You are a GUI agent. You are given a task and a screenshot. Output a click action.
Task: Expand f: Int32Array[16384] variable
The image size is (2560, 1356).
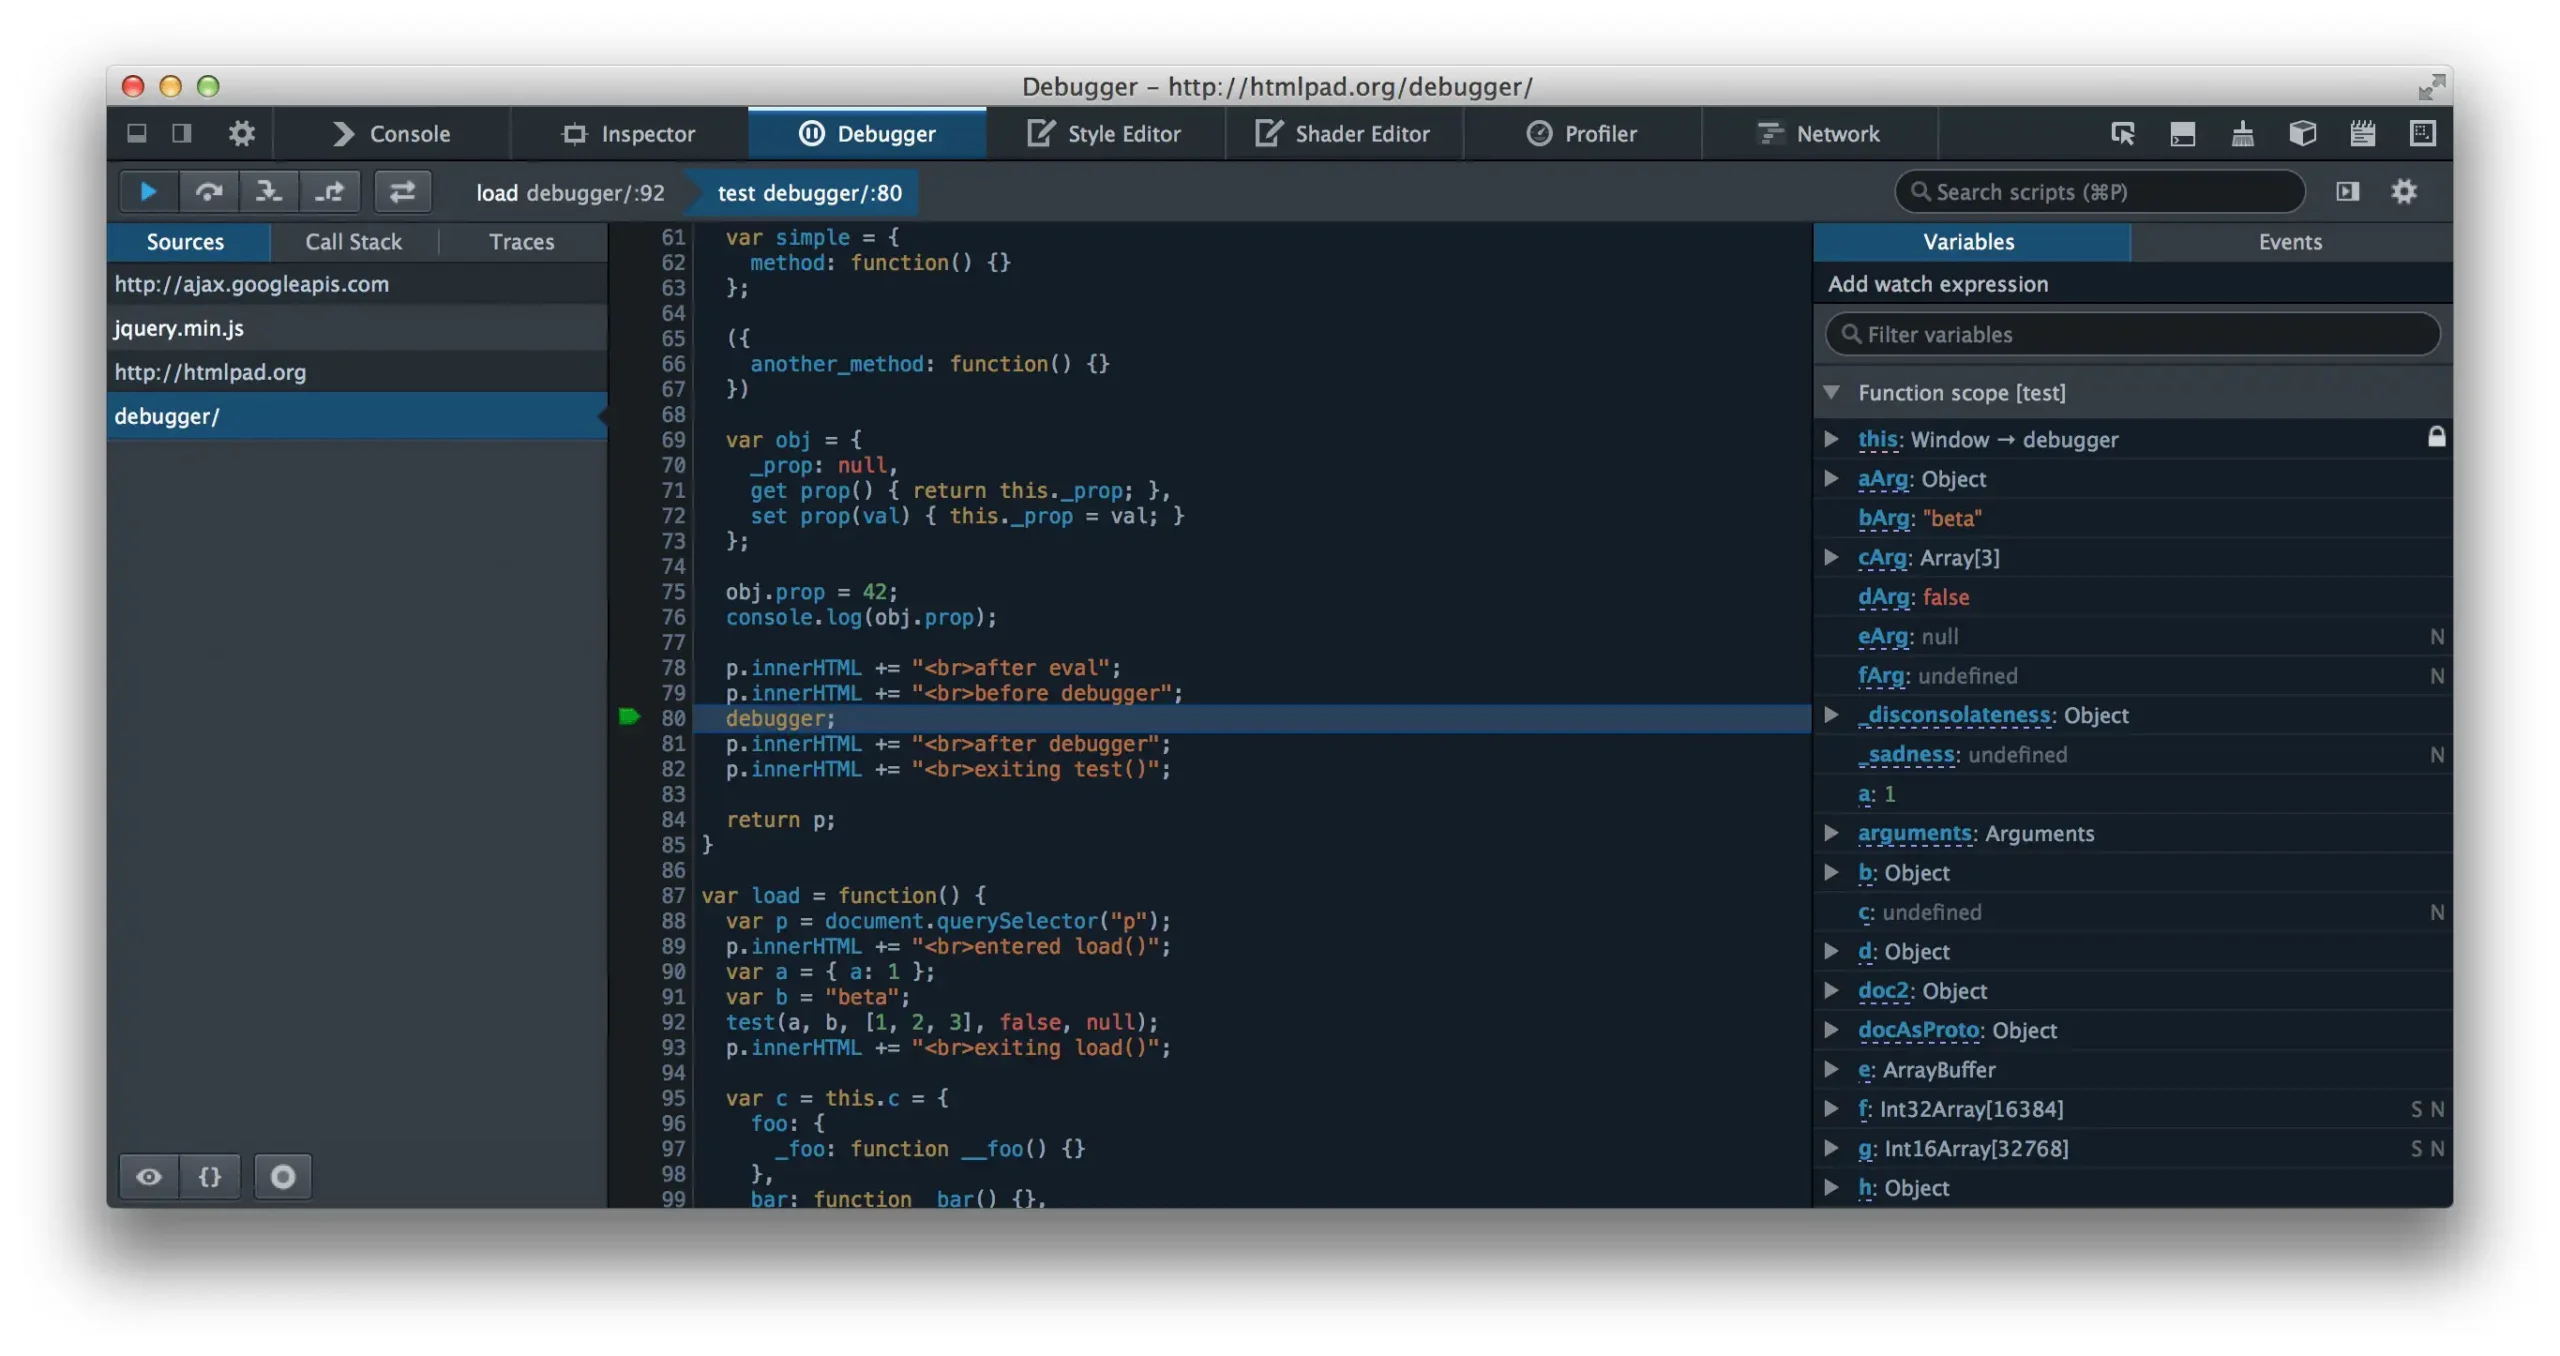click(x=1832, y=1108)
